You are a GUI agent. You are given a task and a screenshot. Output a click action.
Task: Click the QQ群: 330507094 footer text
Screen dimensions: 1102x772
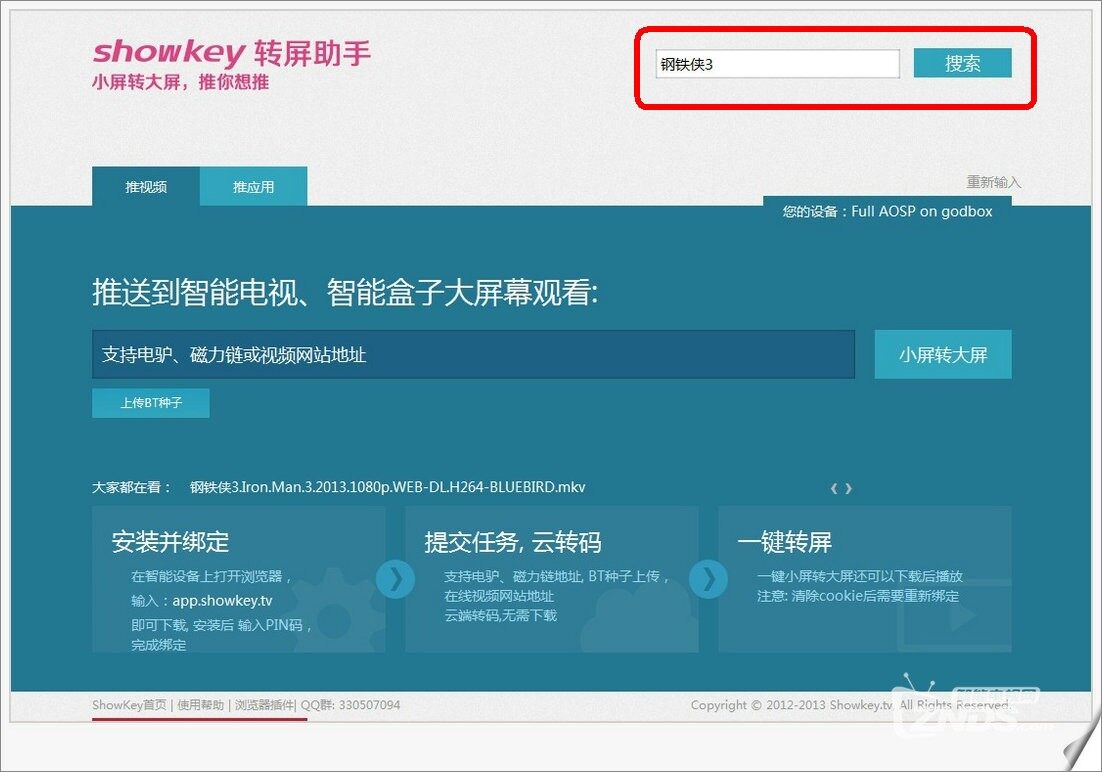351,705
